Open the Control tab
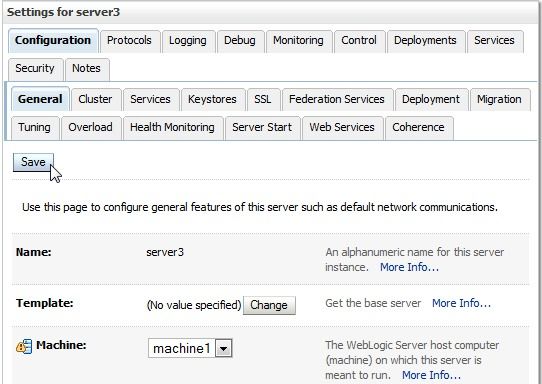The image size is (542, 384). 359,40
